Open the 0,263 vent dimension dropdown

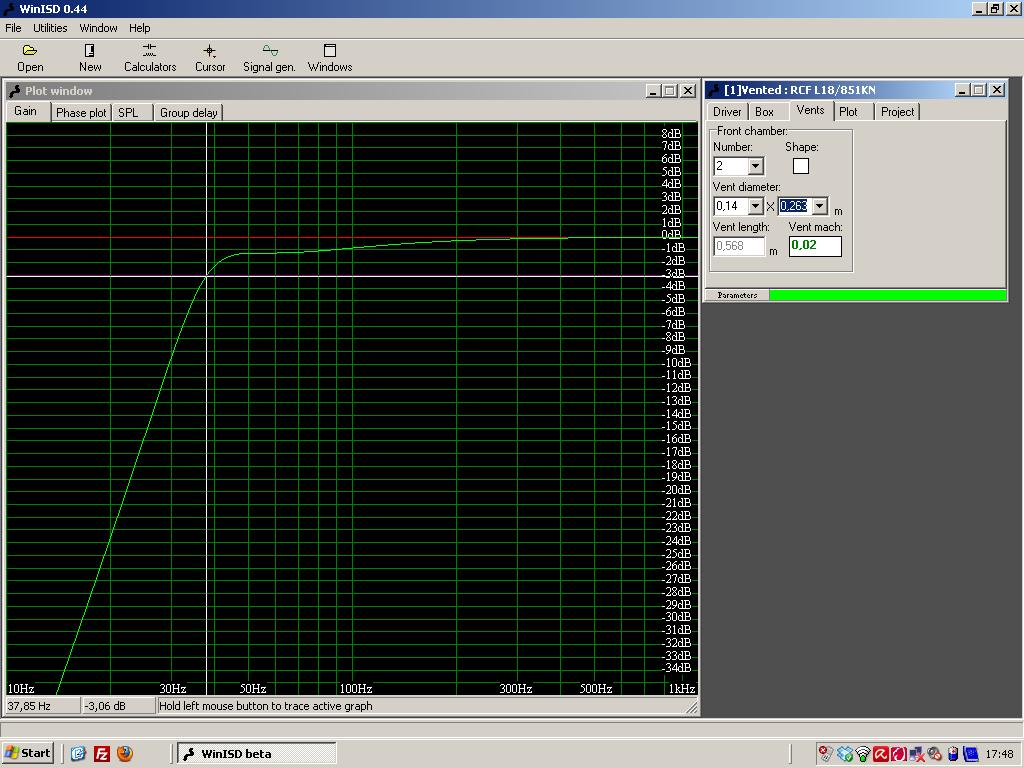pos(820,206)
